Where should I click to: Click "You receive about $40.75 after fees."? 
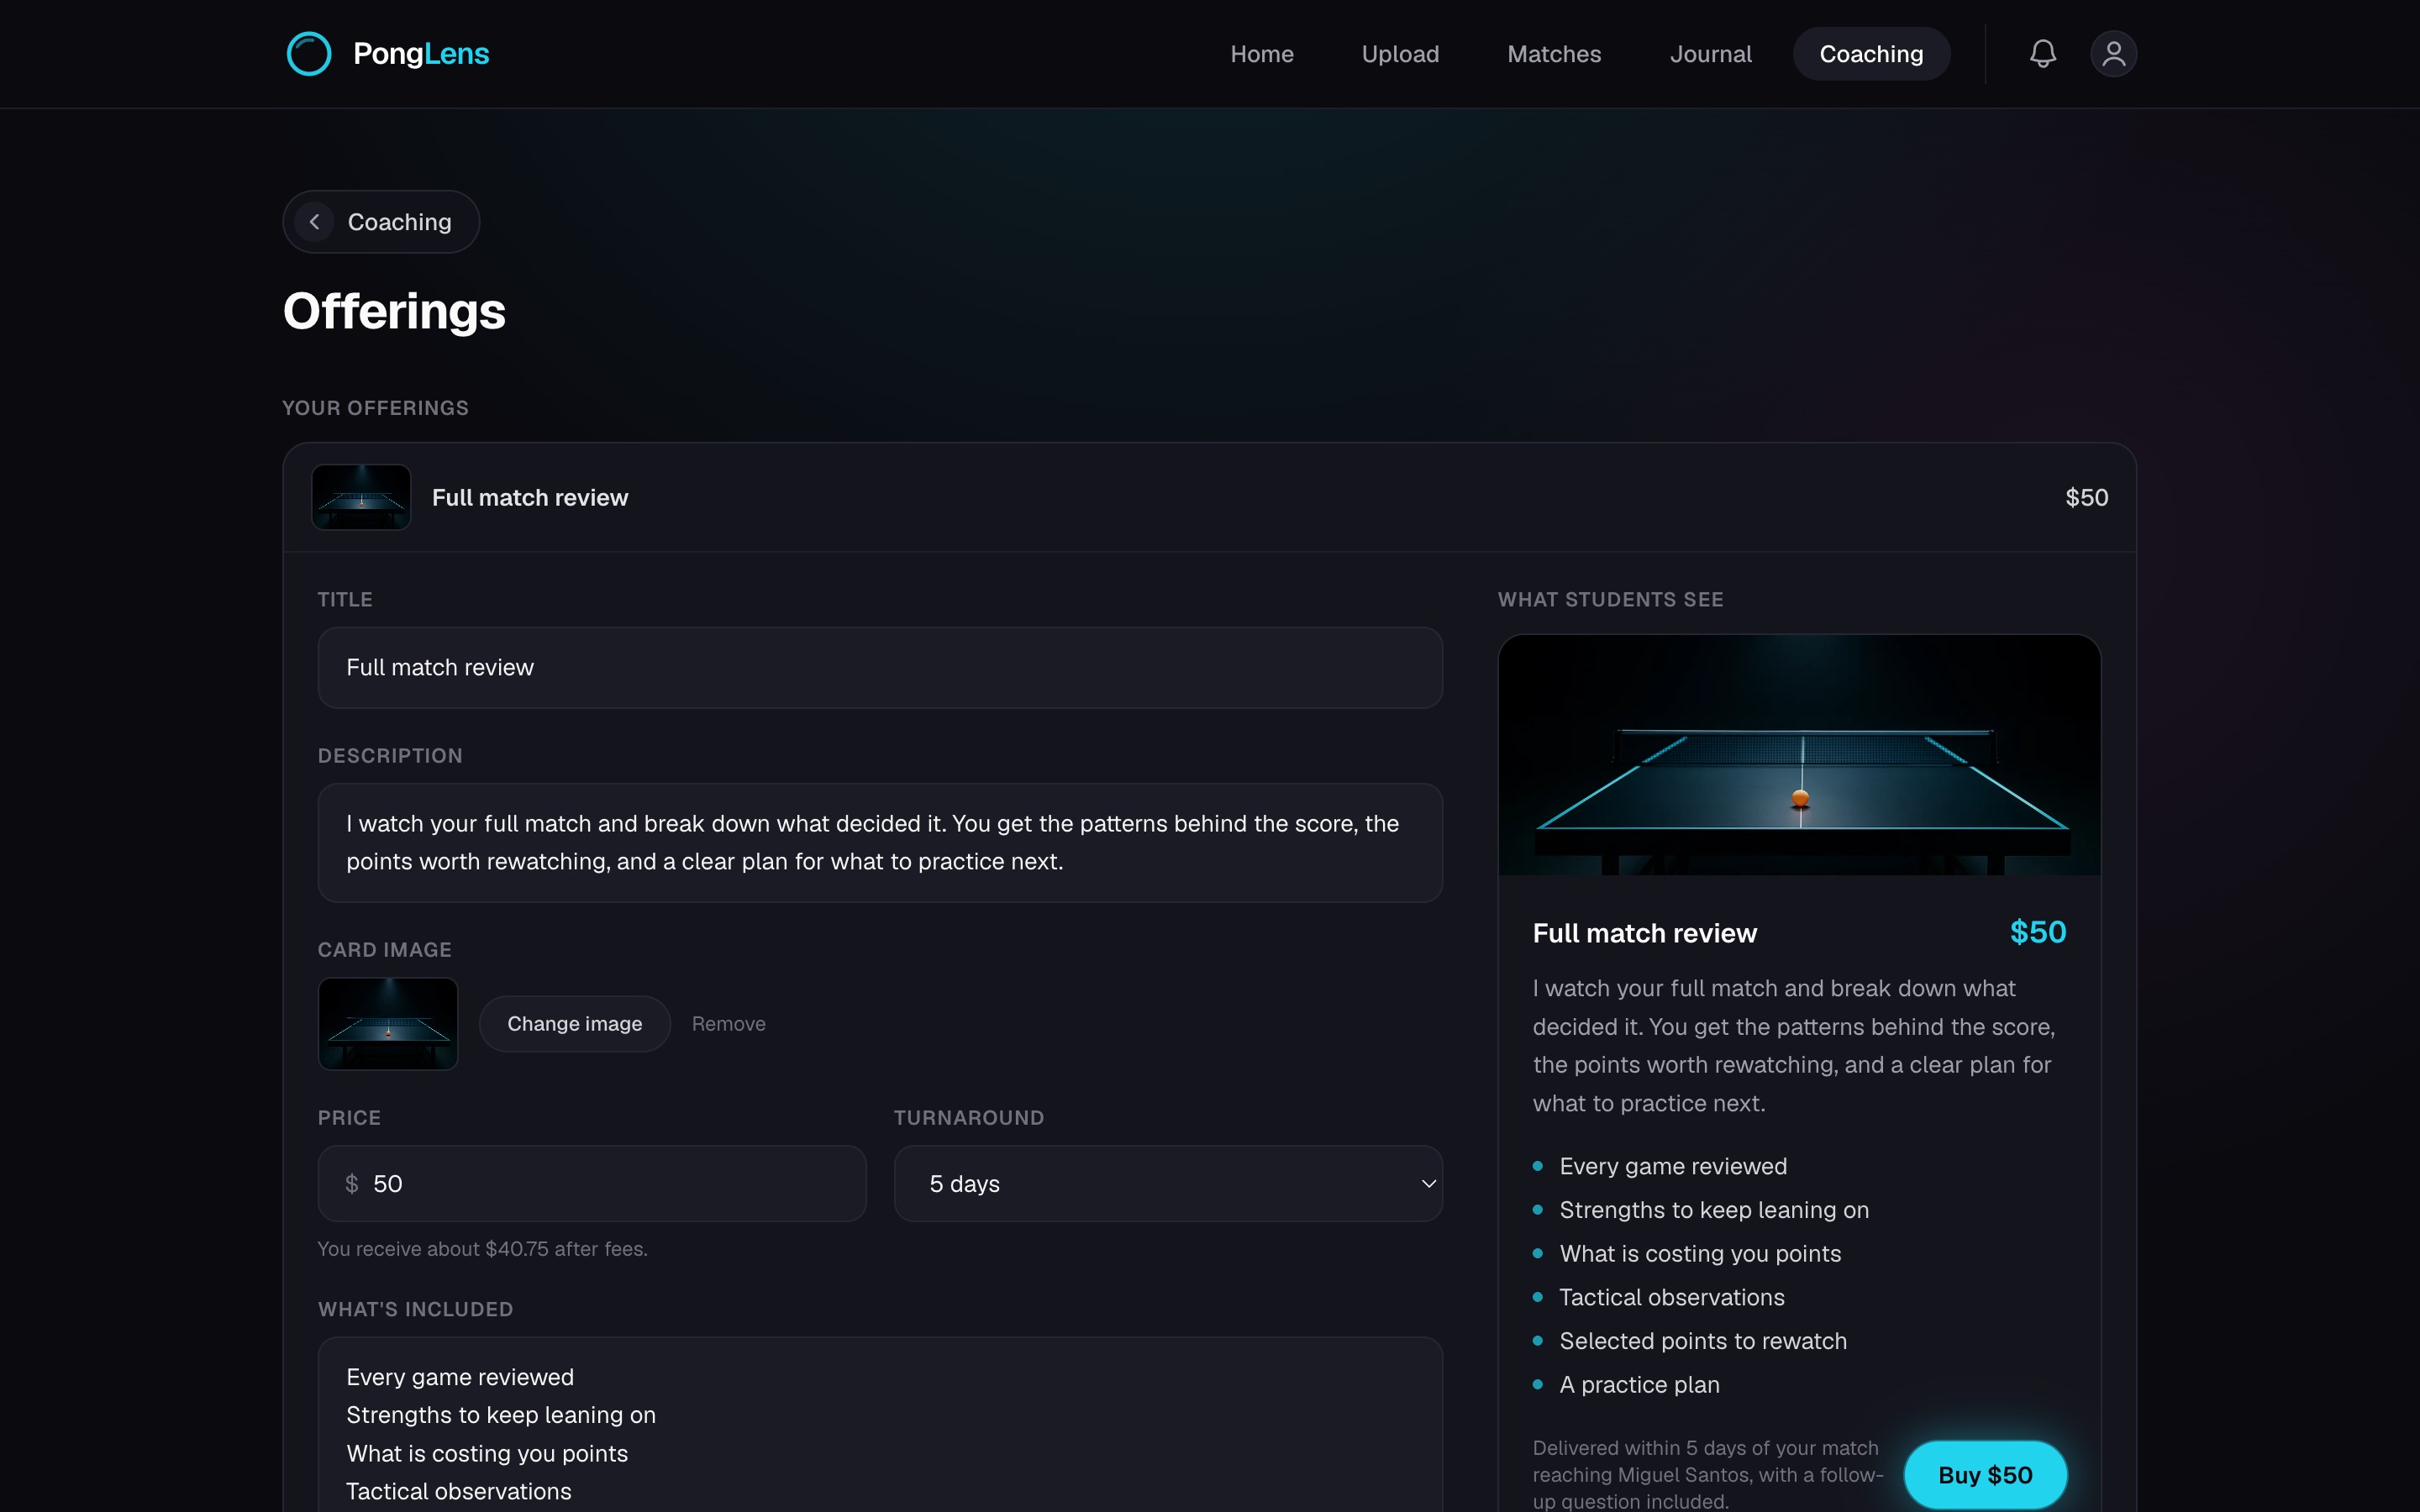click(x=482, y=1249)
